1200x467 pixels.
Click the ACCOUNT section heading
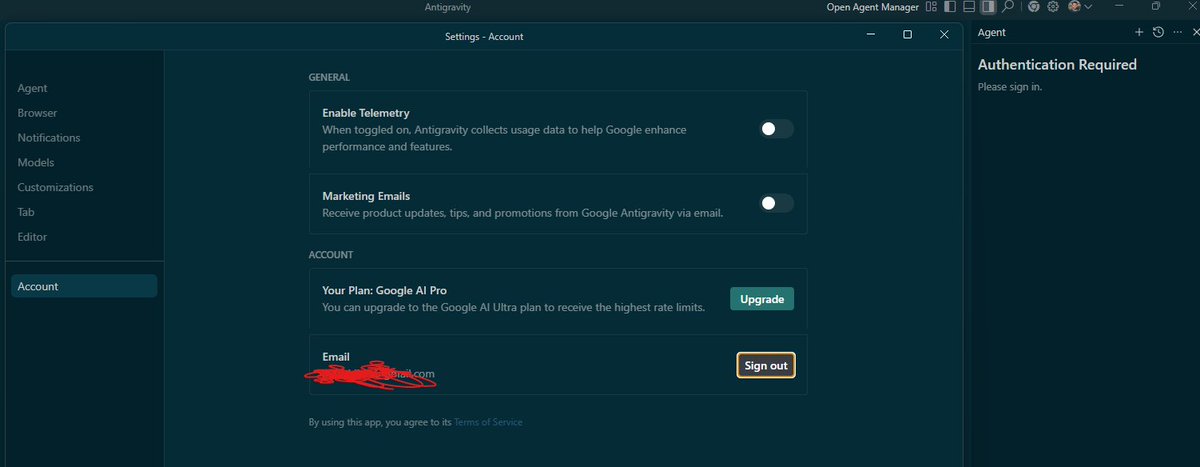(331, 255)
